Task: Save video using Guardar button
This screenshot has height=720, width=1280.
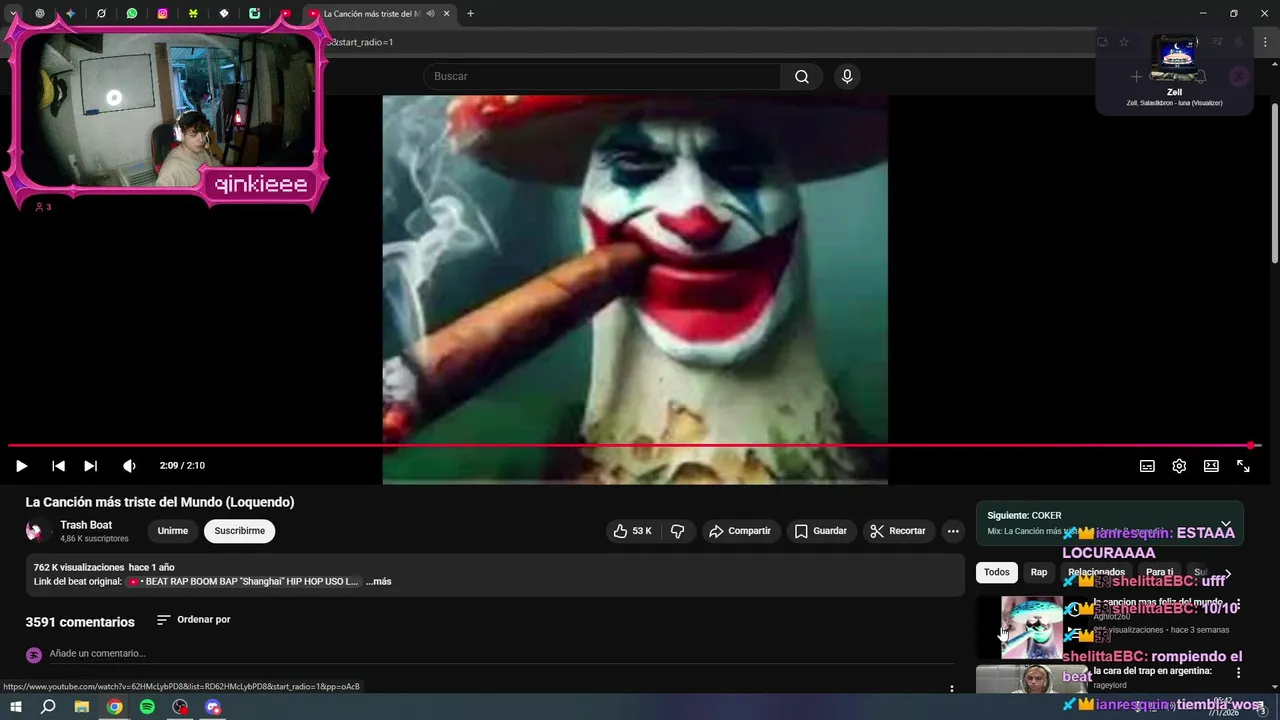Action: (x=820, y=531)
